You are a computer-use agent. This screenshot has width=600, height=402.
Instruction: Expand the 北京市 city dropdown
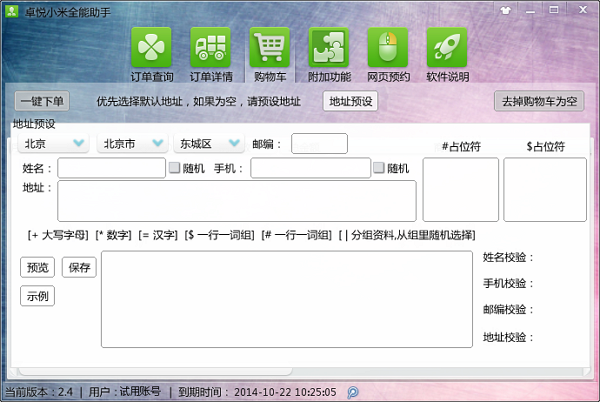click(132, 143)
